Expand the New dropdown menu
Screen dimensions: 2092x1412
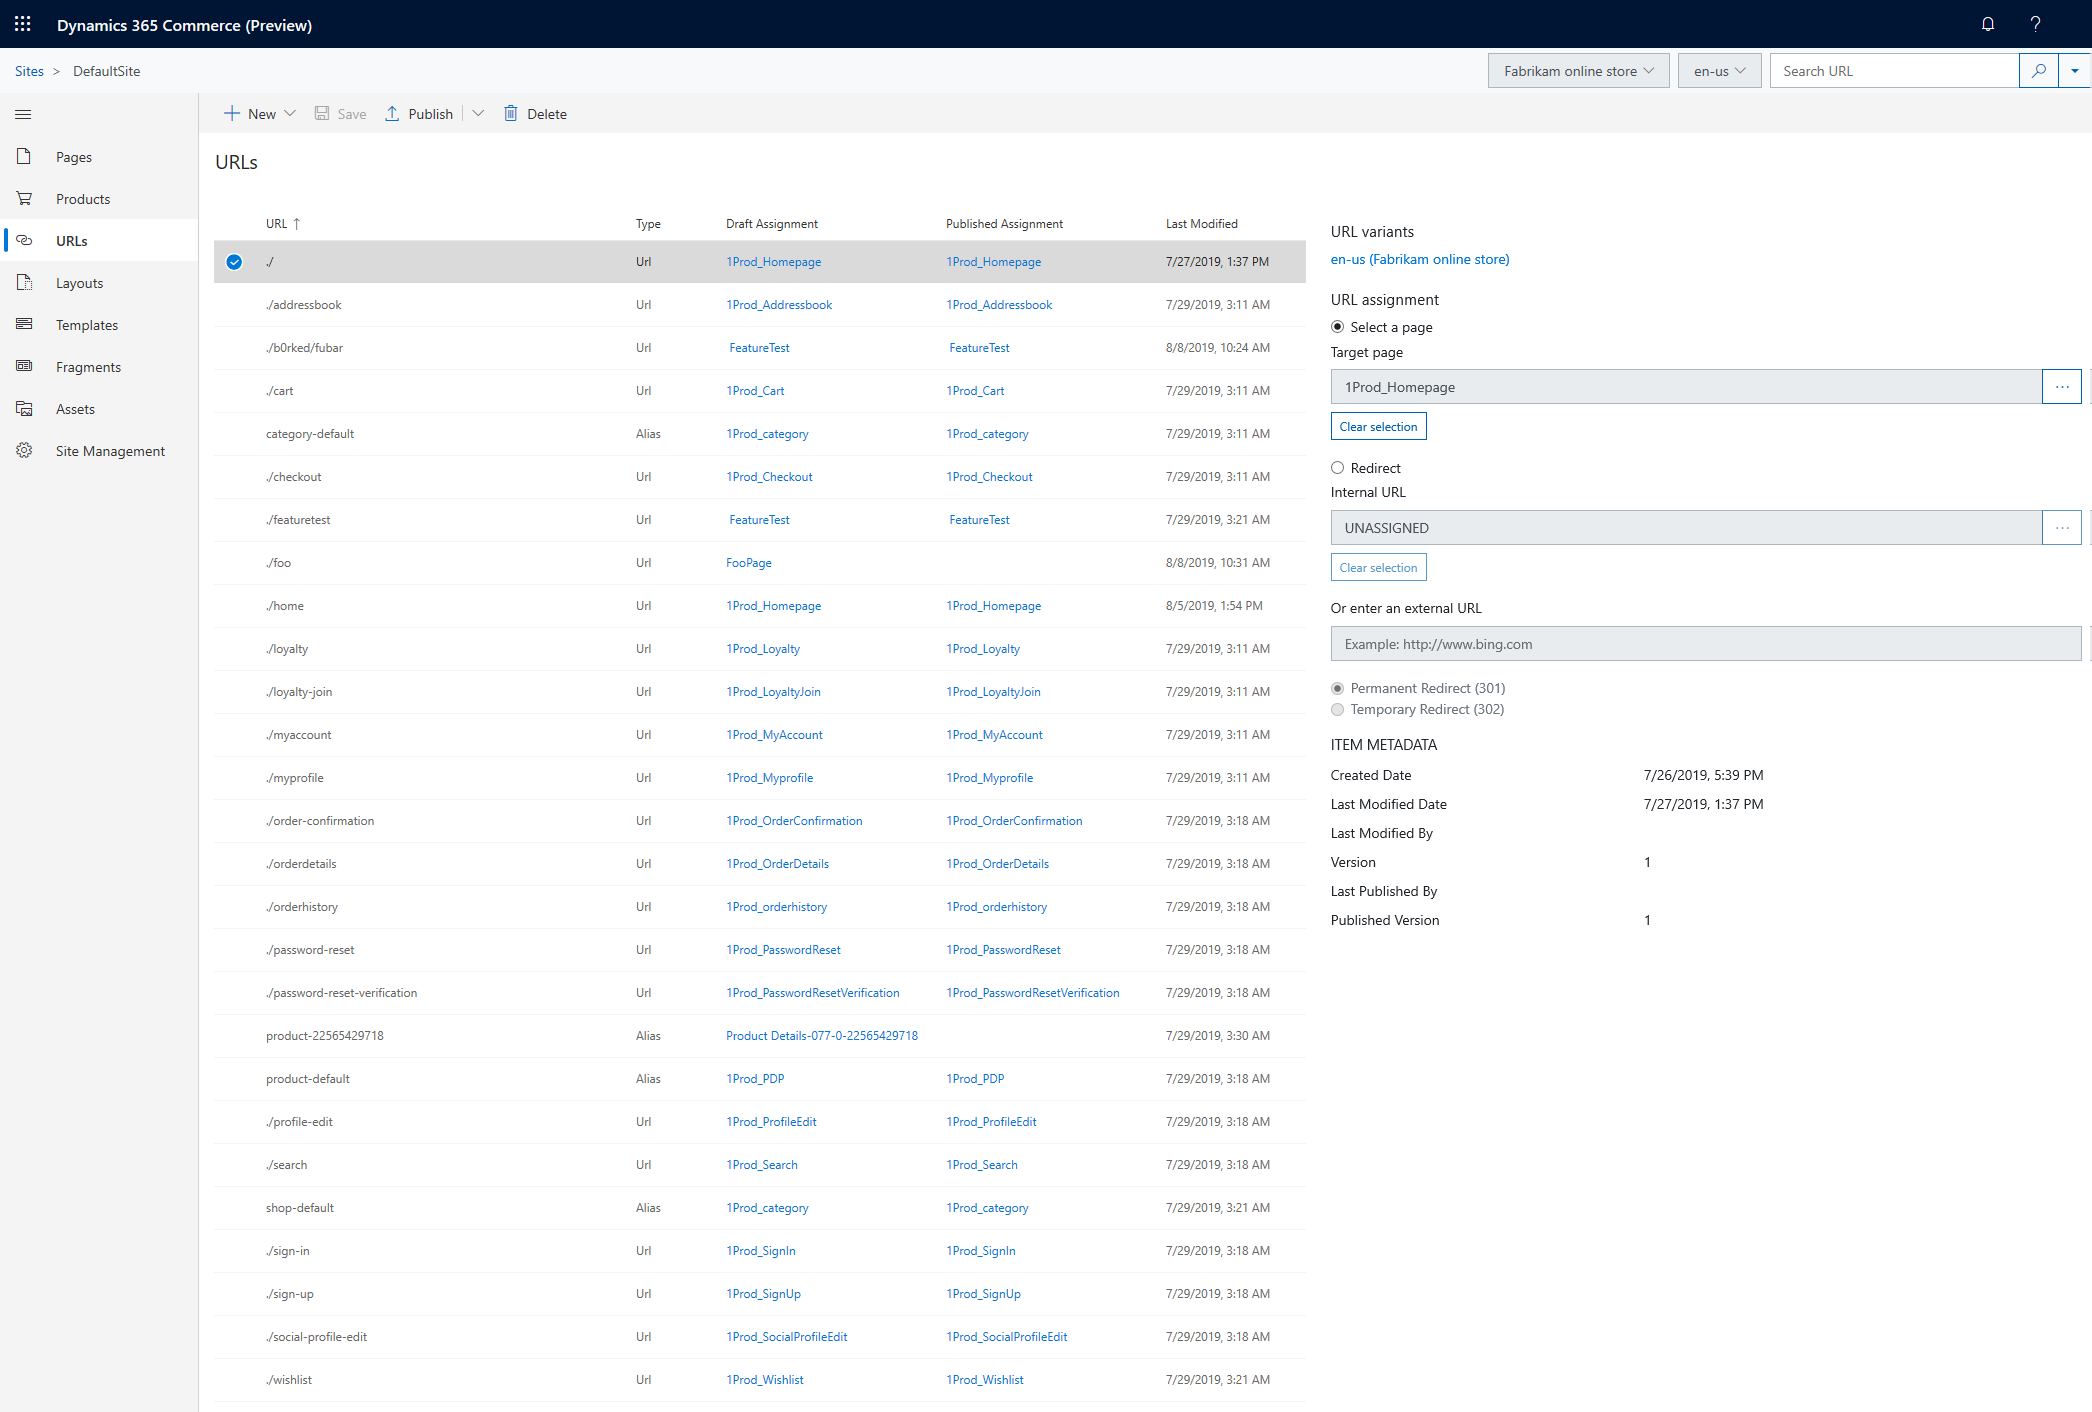point(288,113)
